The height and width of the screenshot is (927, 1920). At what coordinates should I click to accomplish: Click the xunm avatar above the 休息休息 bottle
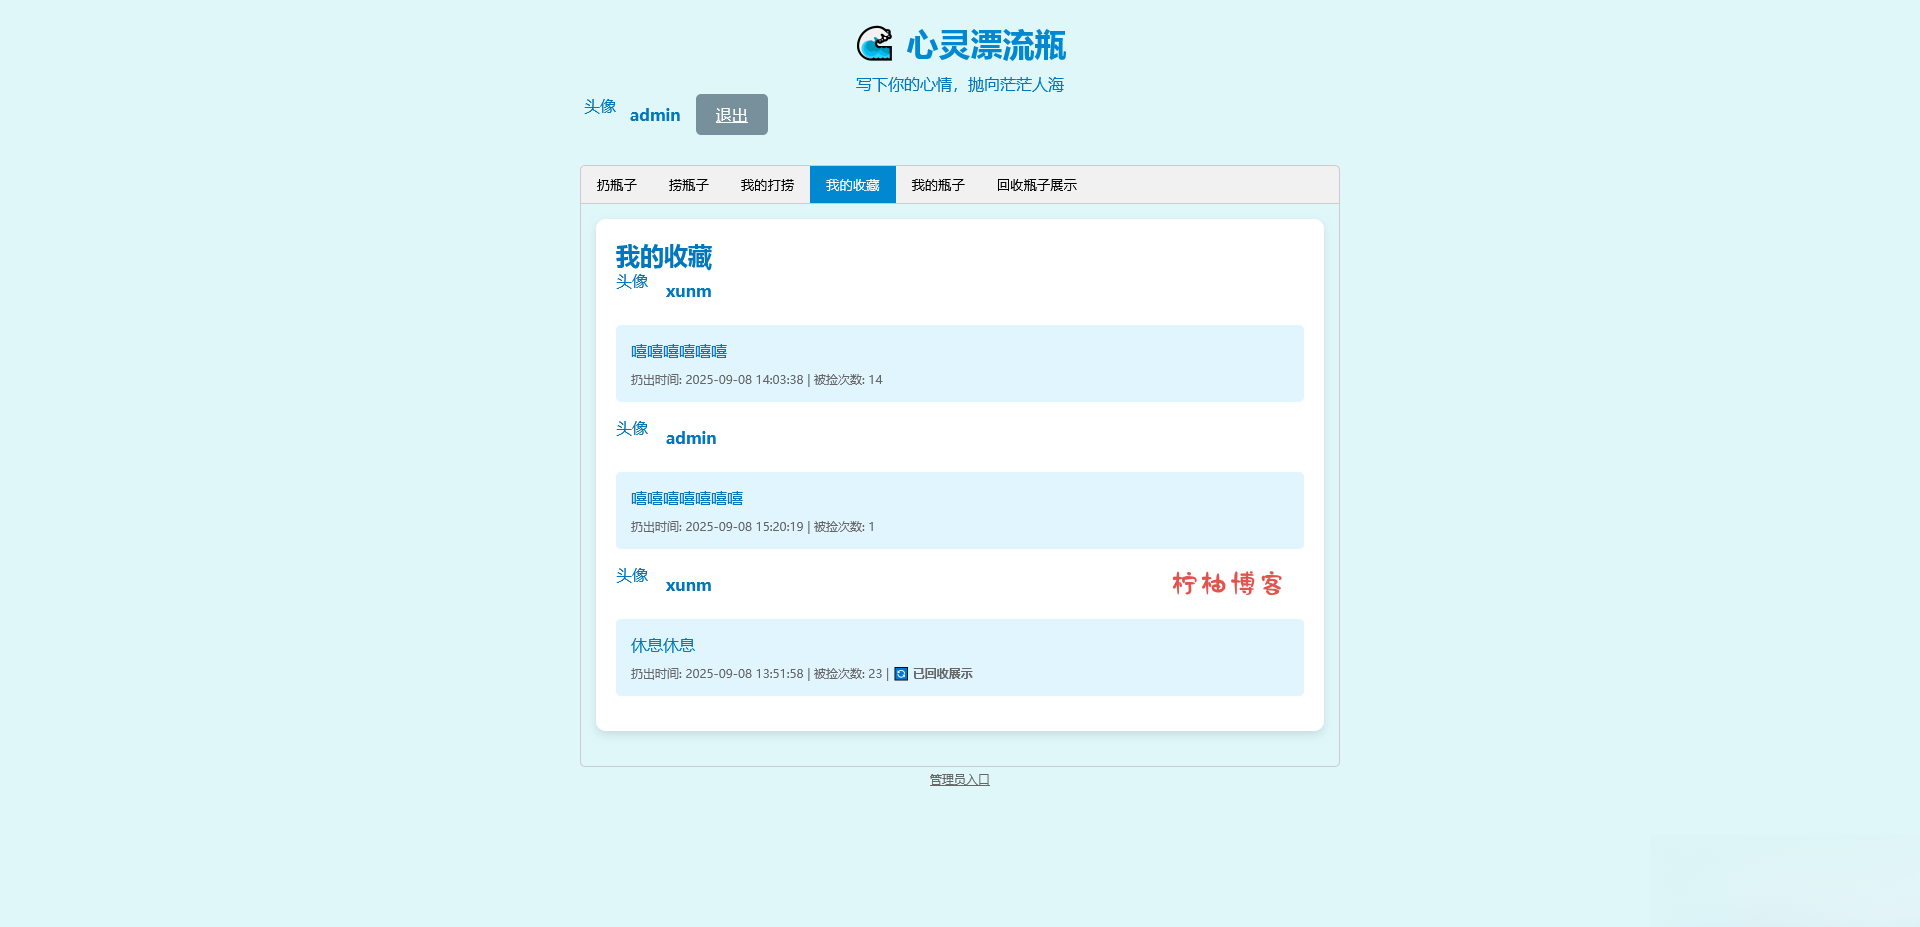pos(632,576)
